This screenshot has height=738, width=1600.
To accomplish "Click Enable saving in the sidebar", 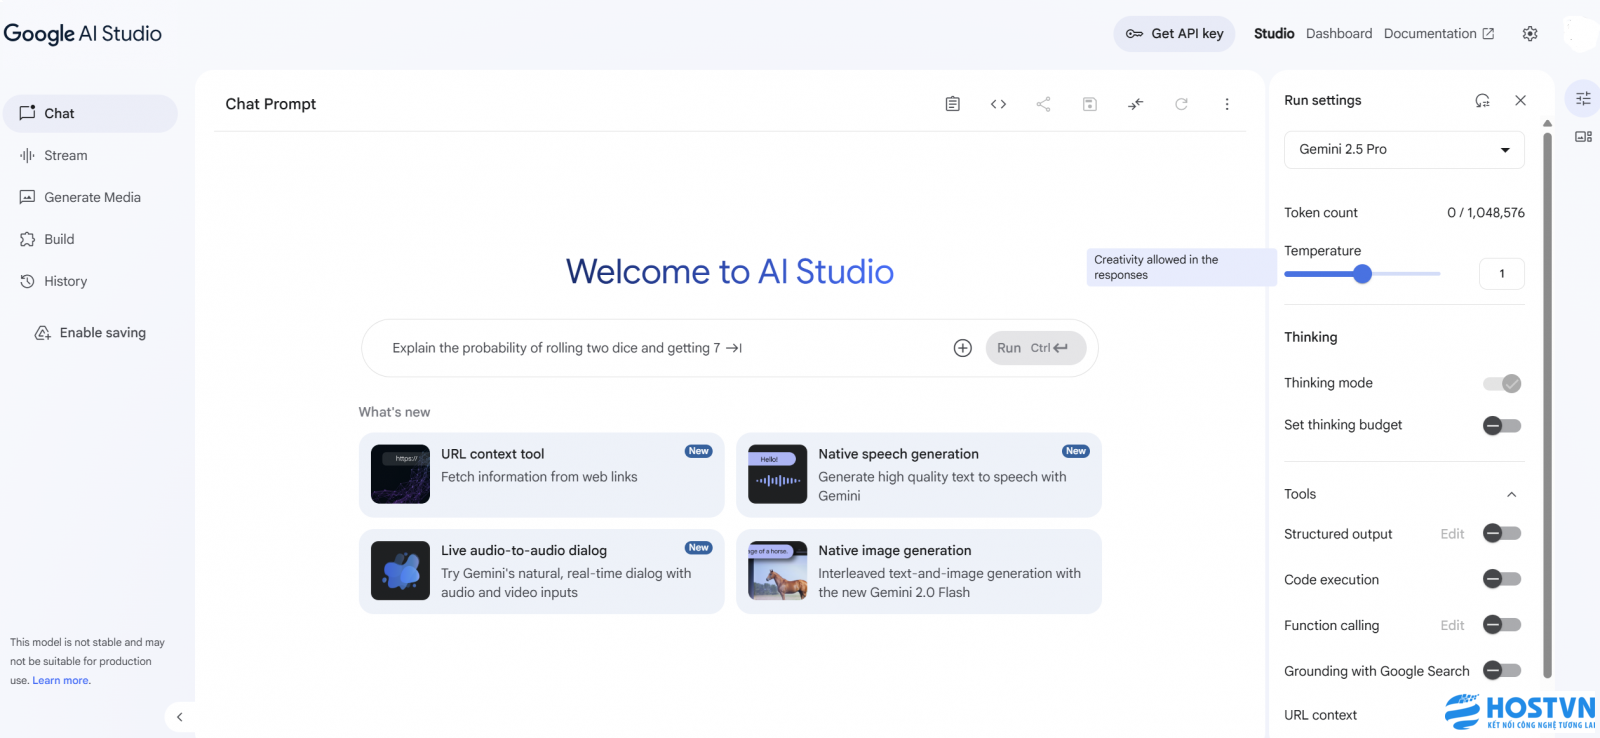I will coord(90,333).
